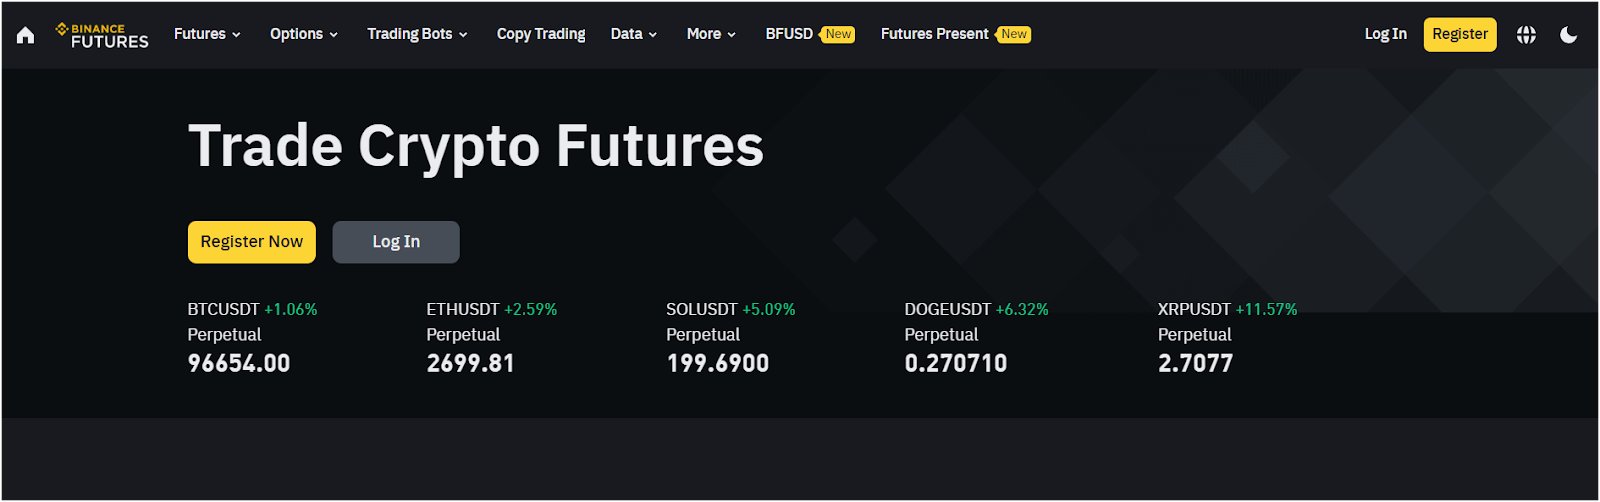Viewport: 1600px width, 502px height.
Task: Click the home icon in navbar
Action: [26, 35]
